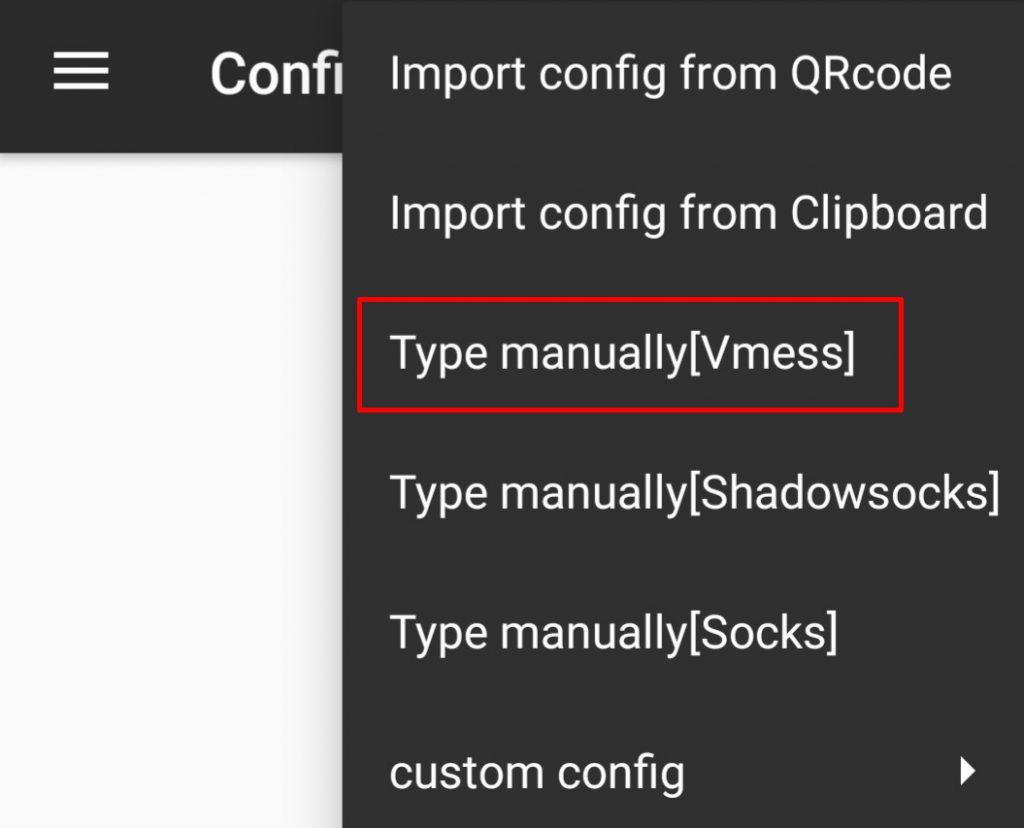Open the custom config menu entry
The image size is (1024, 828).
537,773
